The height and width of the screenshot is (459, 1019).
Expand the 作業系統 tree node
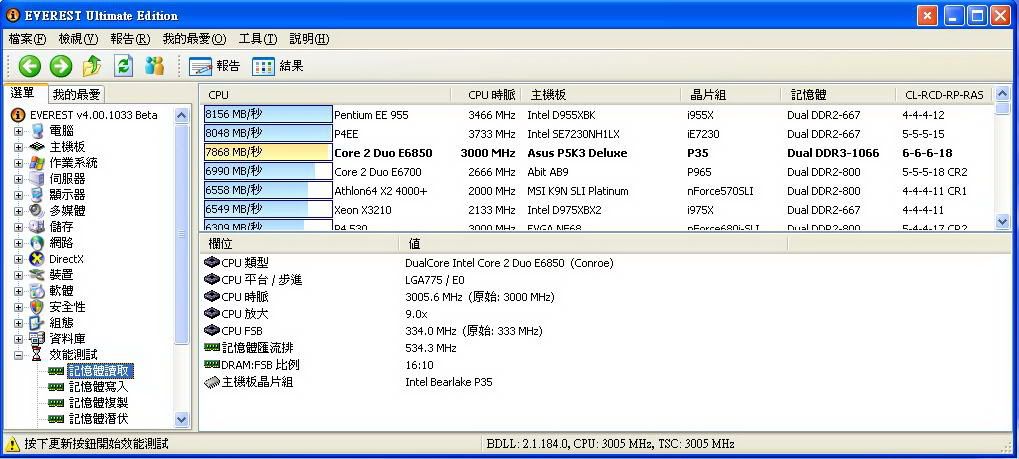click(x=18, y=163)
